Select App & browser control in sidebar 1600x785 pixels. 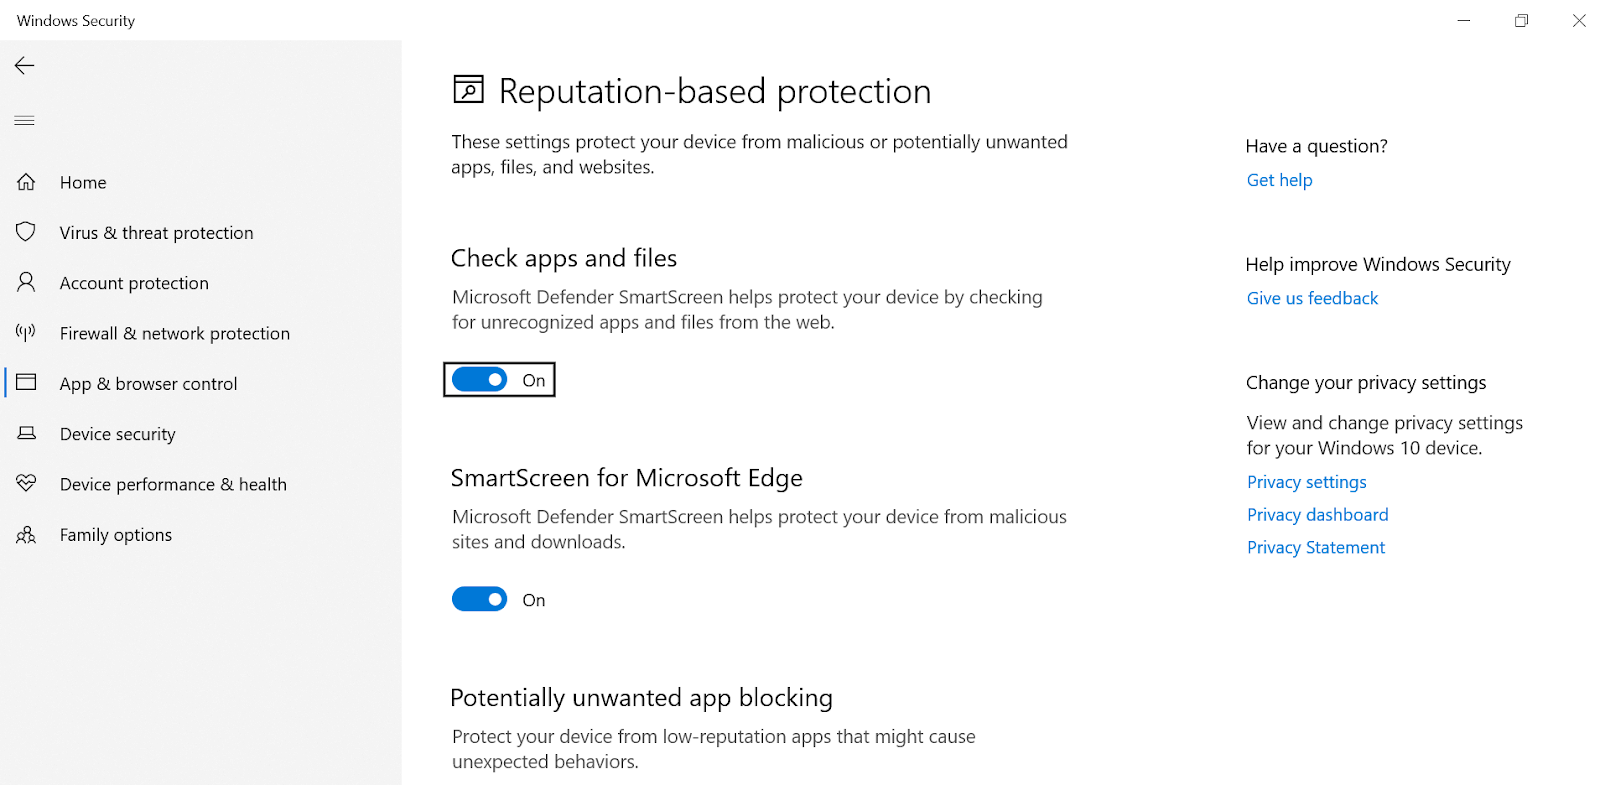pos(148,384)
